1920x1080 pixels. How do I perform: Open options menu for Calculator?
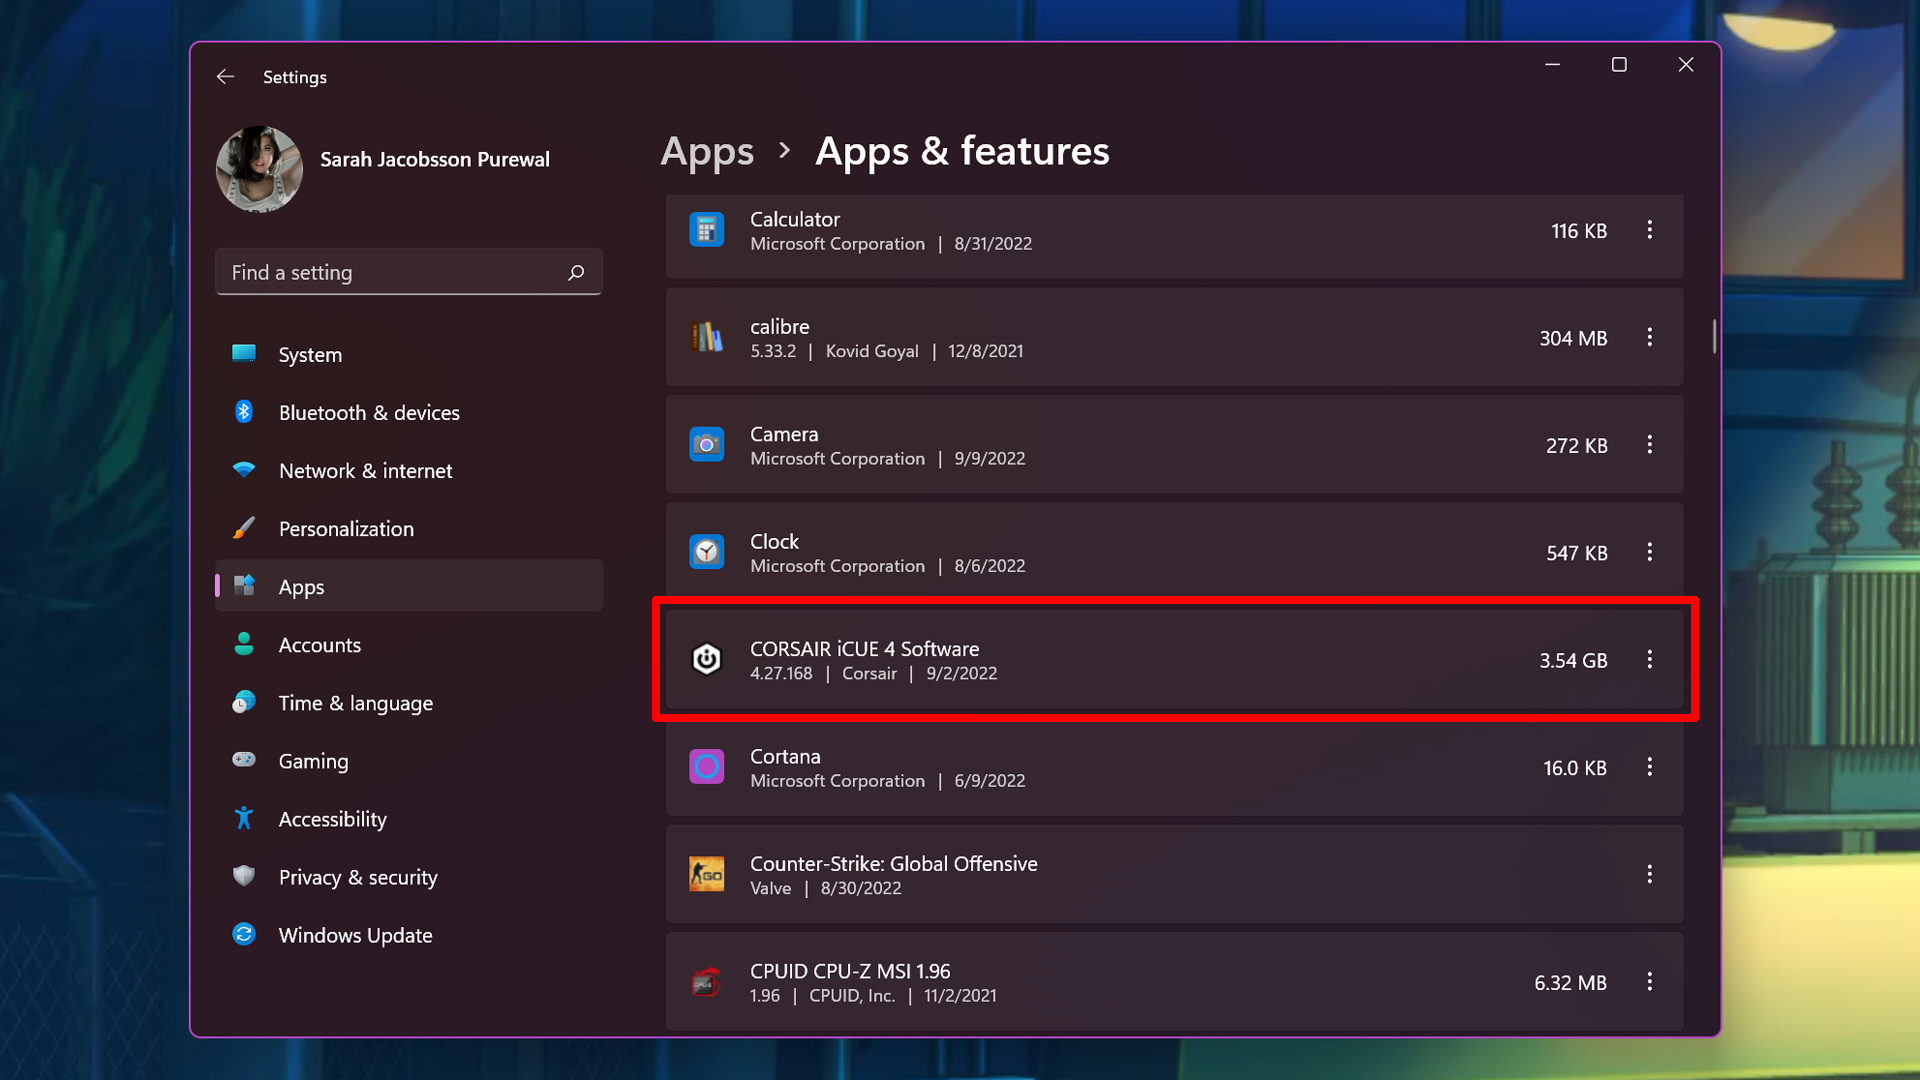(1649, 230)
